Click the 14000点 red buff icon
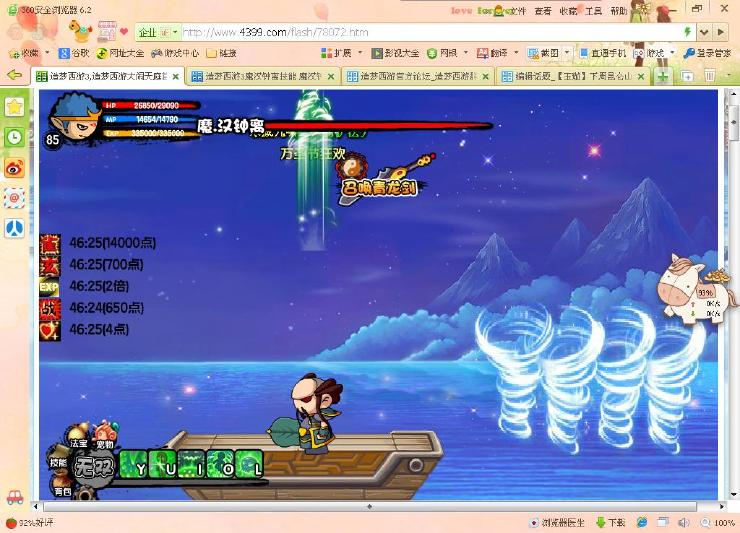The height and width of the screenshot is (533, 740). (50, 244)
